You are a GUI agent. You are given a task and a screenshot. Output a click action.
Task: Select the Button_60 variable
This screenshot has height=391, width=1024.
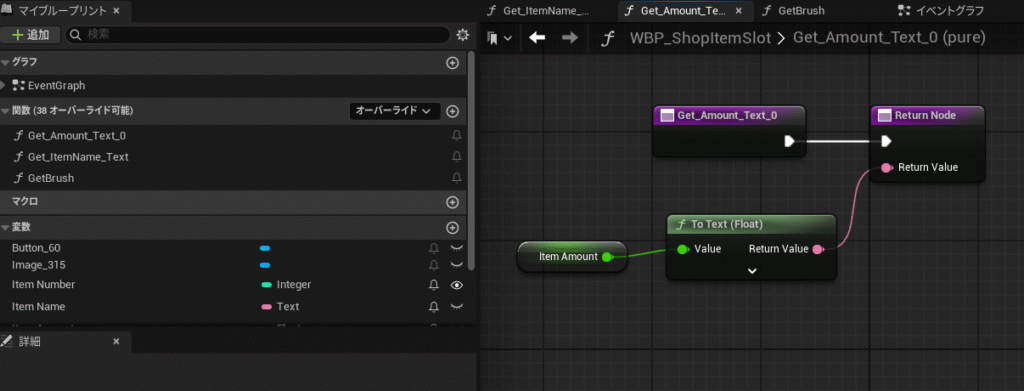(36, 248)
